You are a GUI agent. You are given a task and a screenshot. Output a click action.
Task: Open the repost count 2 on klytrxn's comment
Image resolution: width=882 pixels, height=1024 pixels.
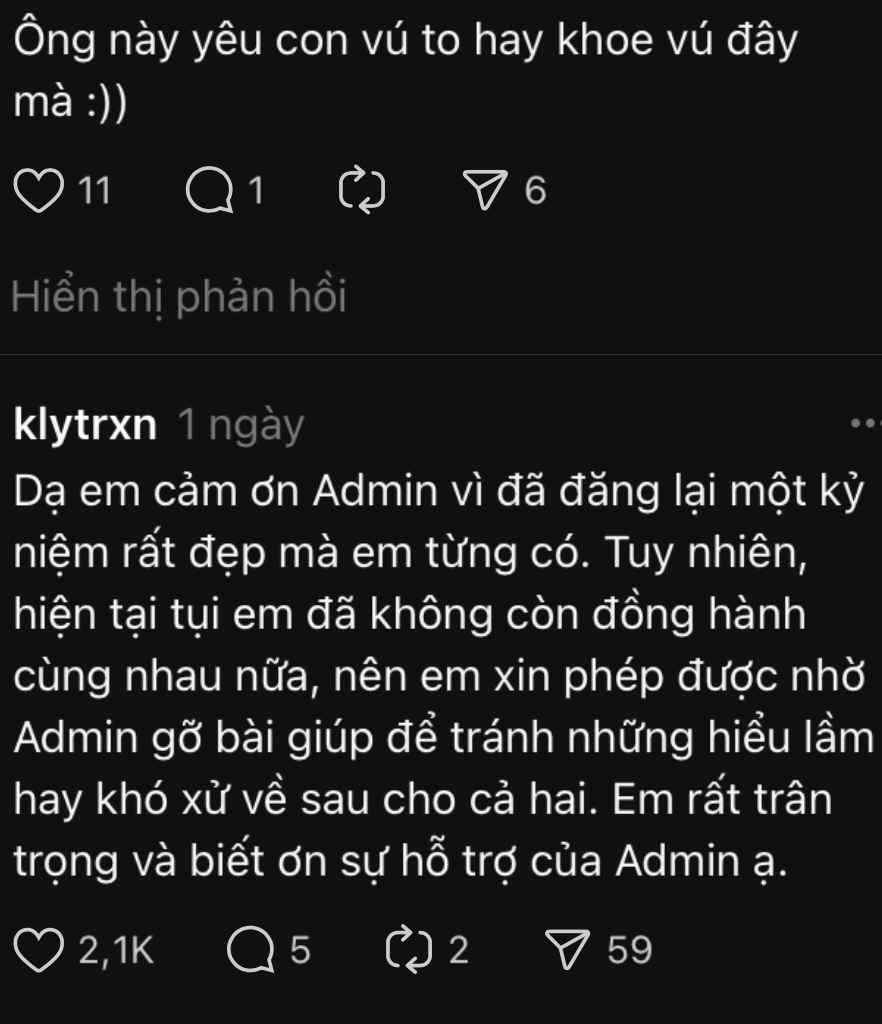pyautogui.click(x=458, y=950)
